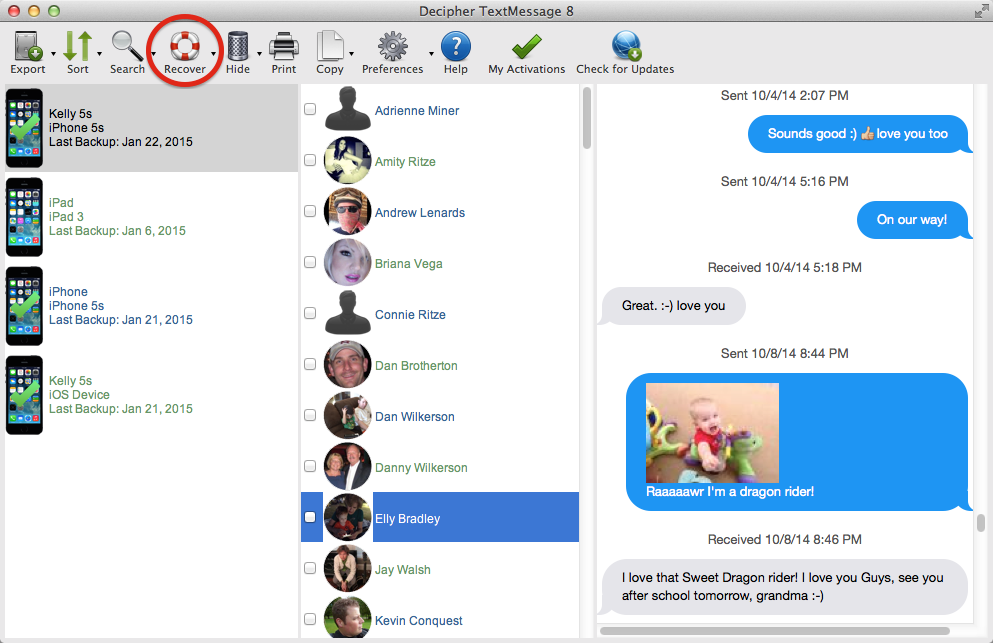Click the message pane vertical scrollbar thumb
993x643 pixels.
(x=980, y=523)
